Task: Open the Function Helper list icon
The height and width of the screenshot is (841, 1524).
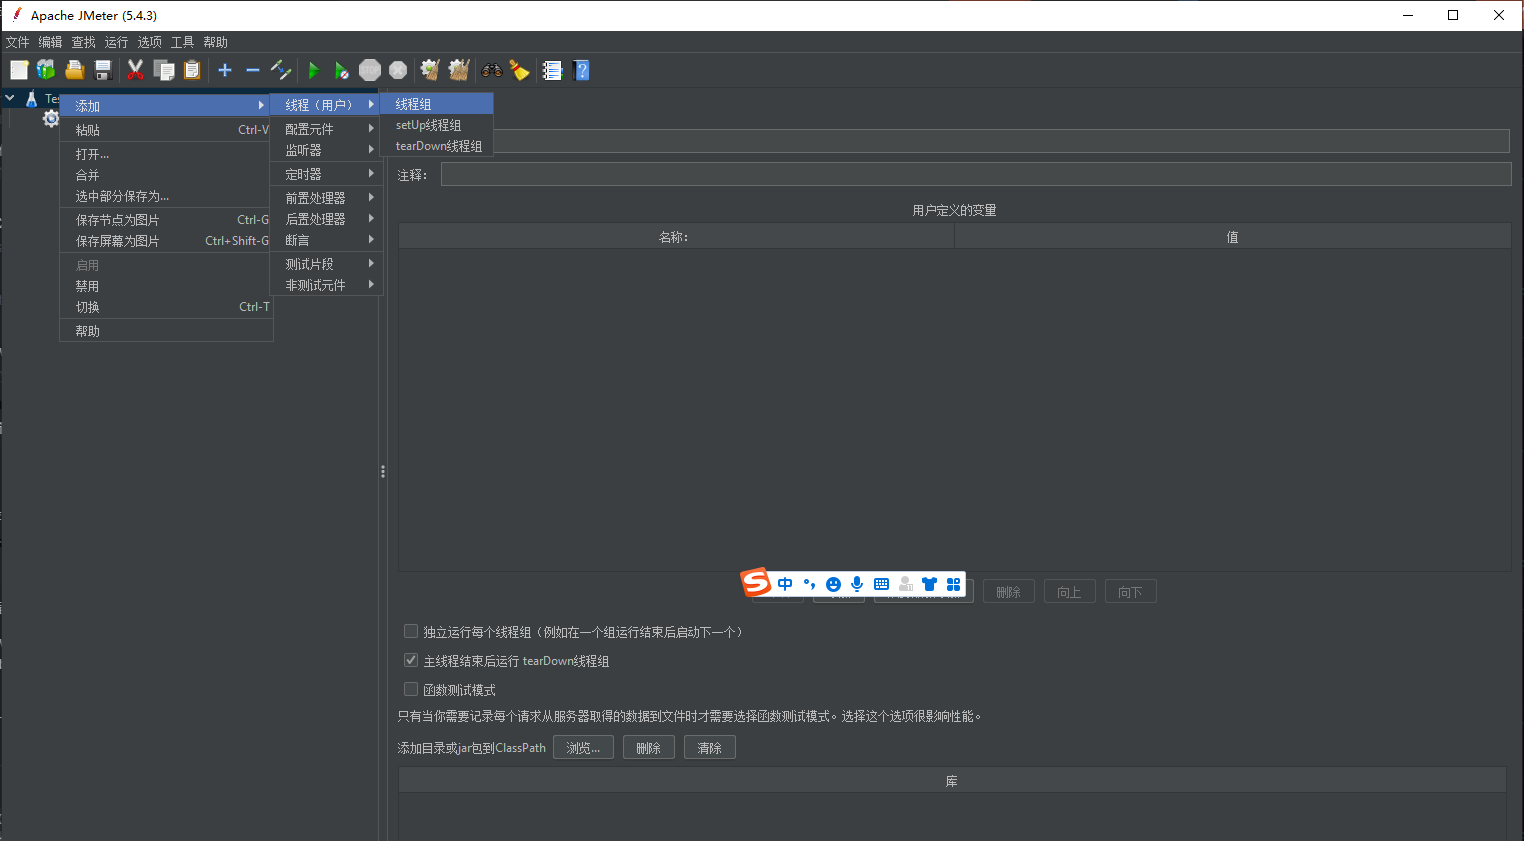Action: pos(552,70)
